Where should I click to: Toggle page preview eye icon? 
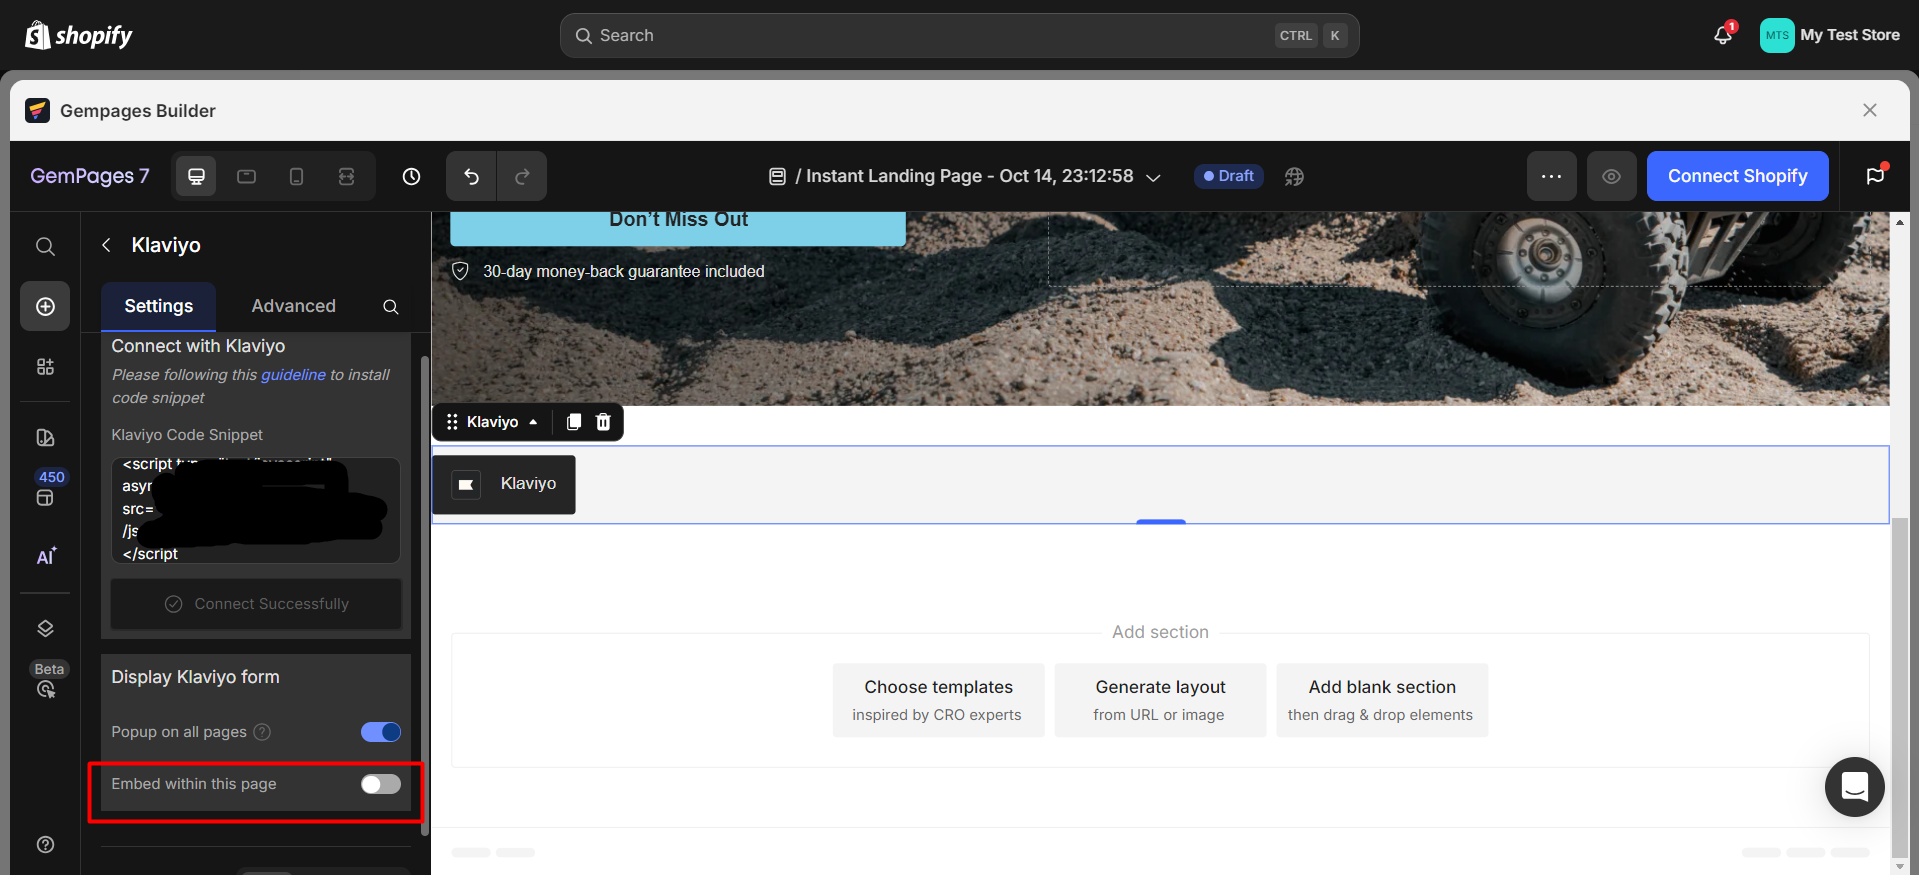[1611, 177]
